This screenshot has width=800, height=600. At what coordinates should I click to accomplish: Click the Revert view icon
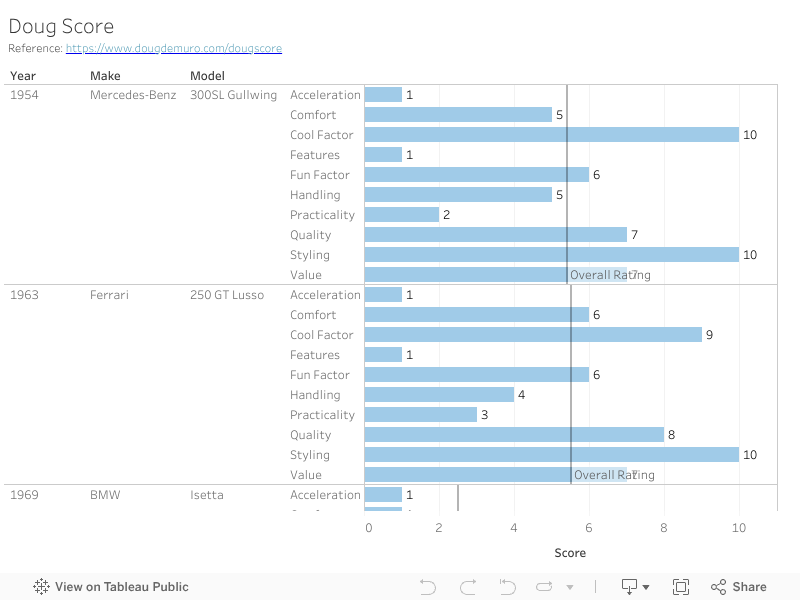(507, 587)
